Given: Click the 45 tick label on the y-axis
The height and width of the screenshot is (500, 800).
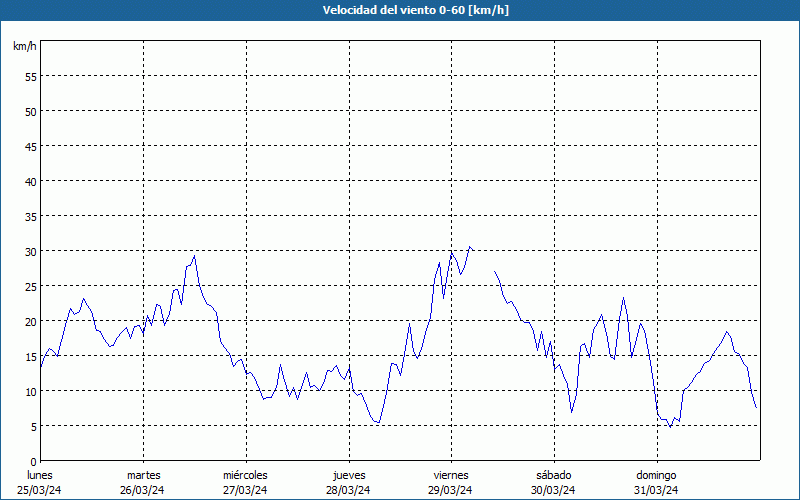Looking at the screenshot, I should (x=31, y=146).
